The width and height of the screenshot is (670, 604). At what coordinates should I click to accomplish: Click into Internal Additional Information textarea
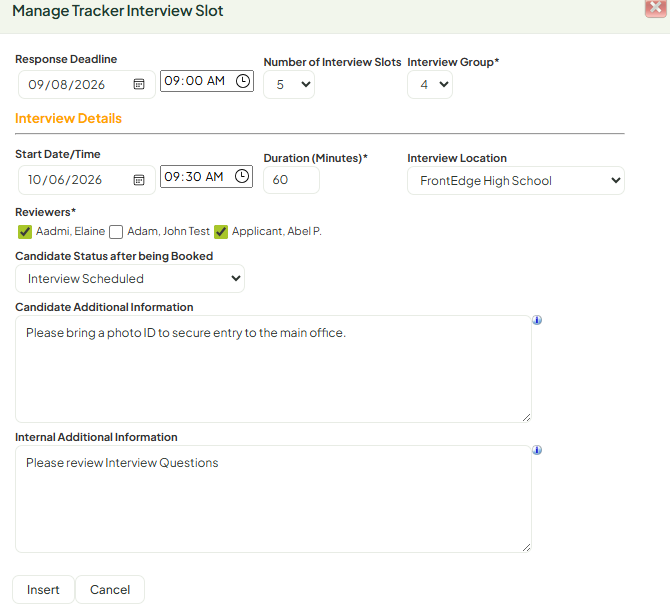coord(273,499)
